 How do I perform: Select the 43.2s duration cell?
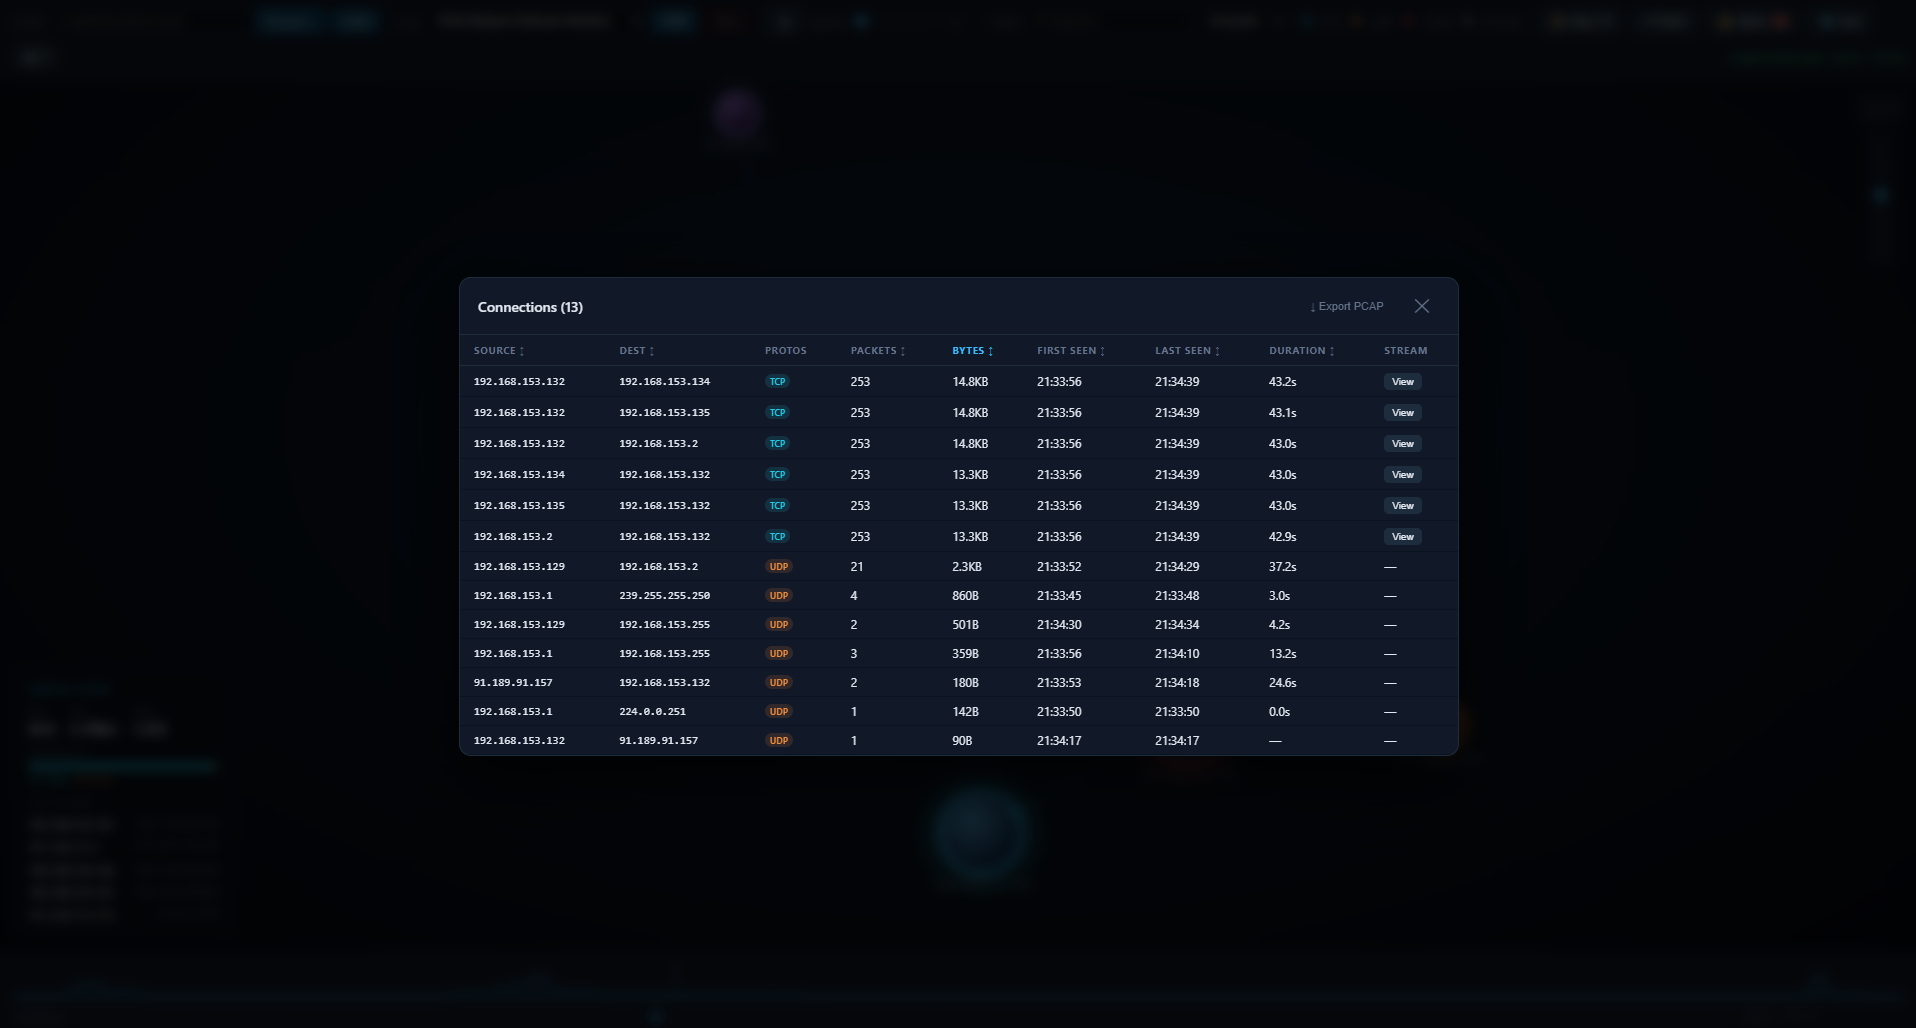[1282, 382]
